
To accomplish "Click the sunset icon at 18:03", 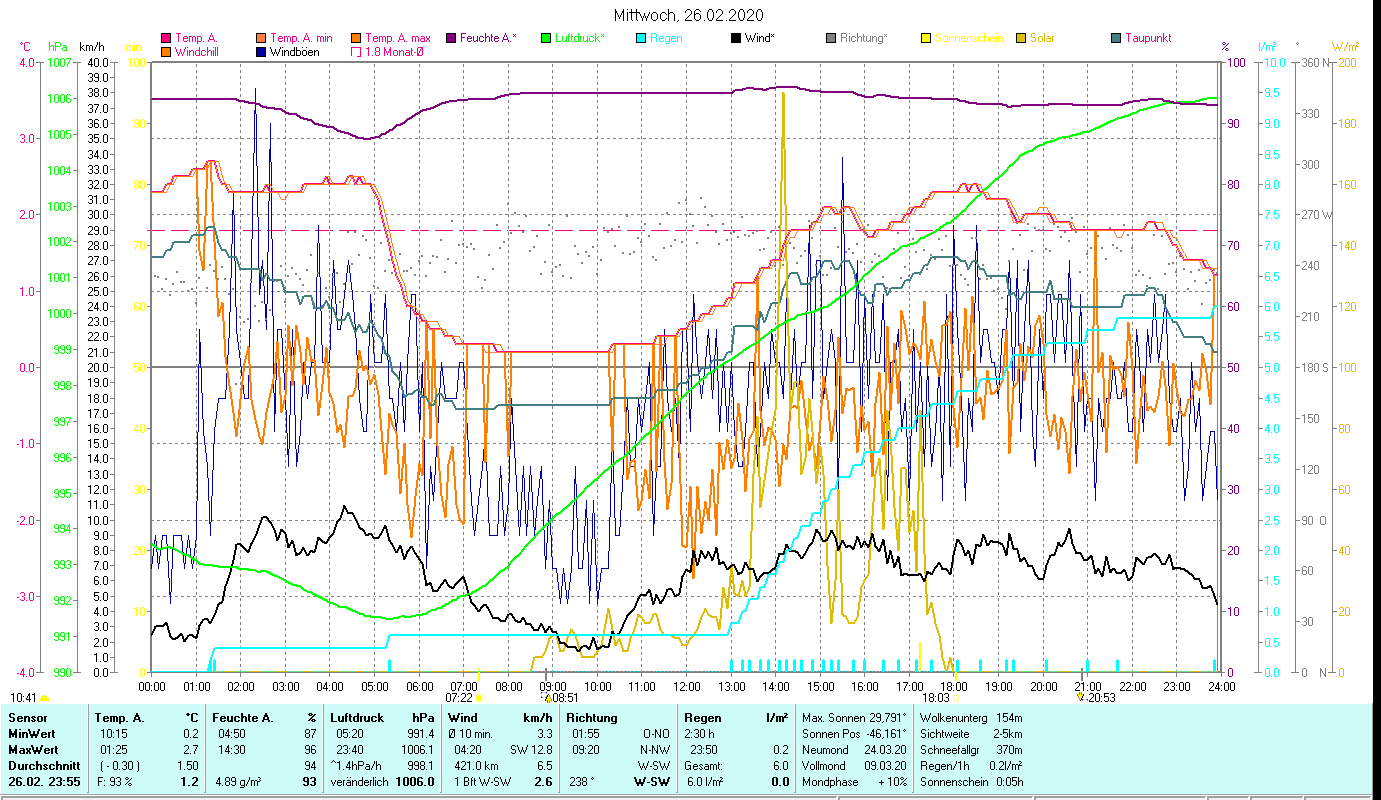I will (957, 698).
